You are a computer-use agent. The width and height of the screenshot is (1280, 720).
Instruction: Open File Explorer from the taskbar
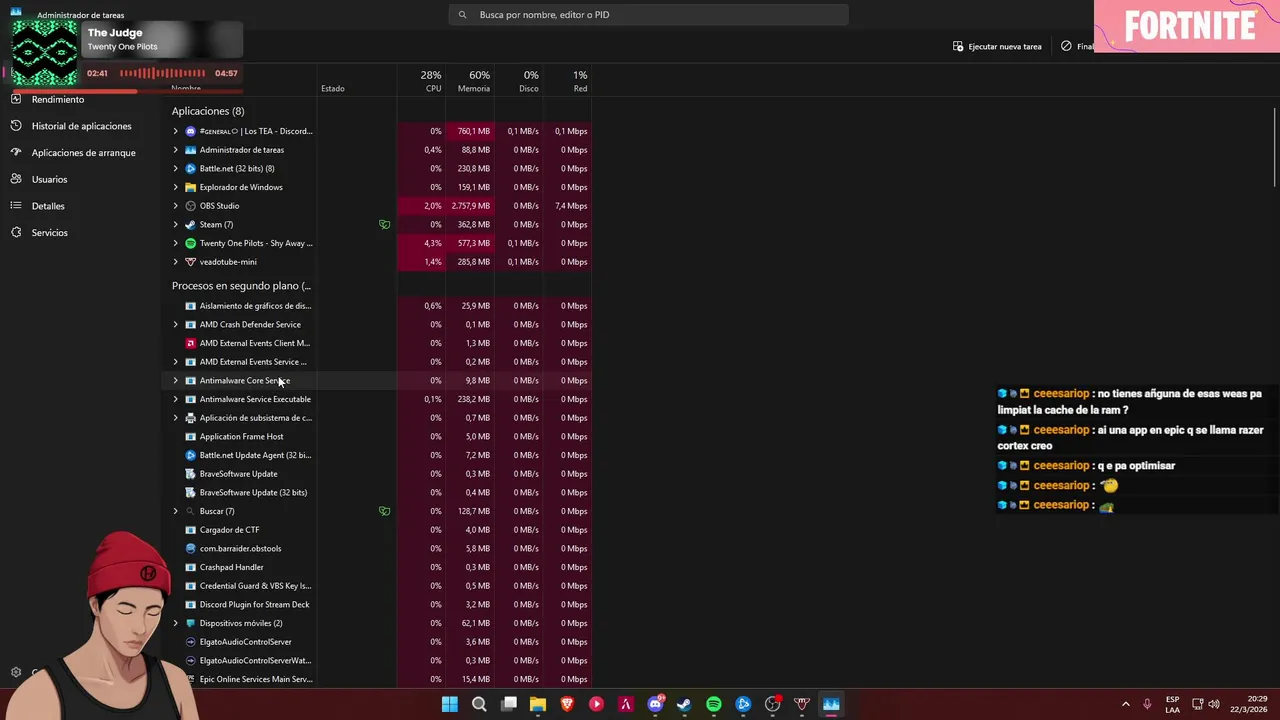pyautogui.click(x=538, y=704)
